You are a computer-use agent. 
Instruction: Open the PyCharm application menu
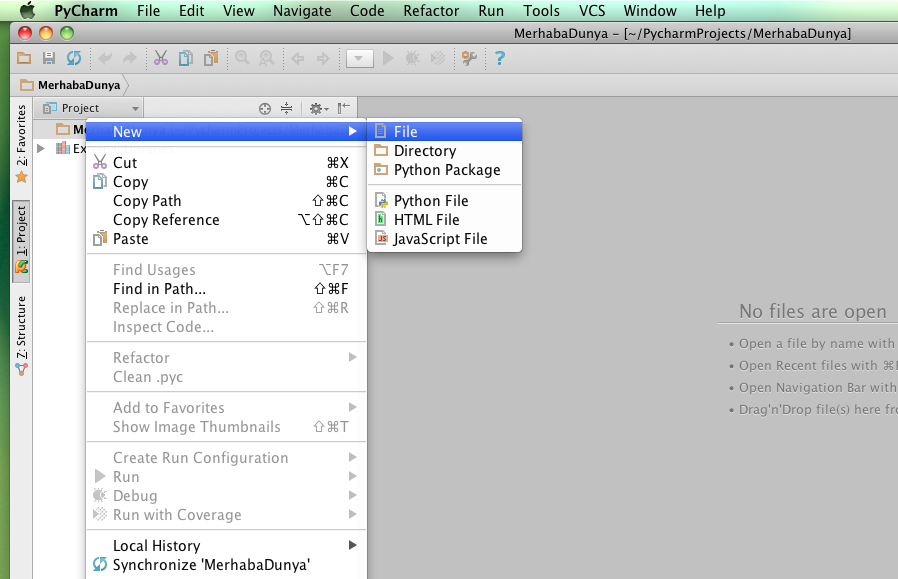[86, 10]
